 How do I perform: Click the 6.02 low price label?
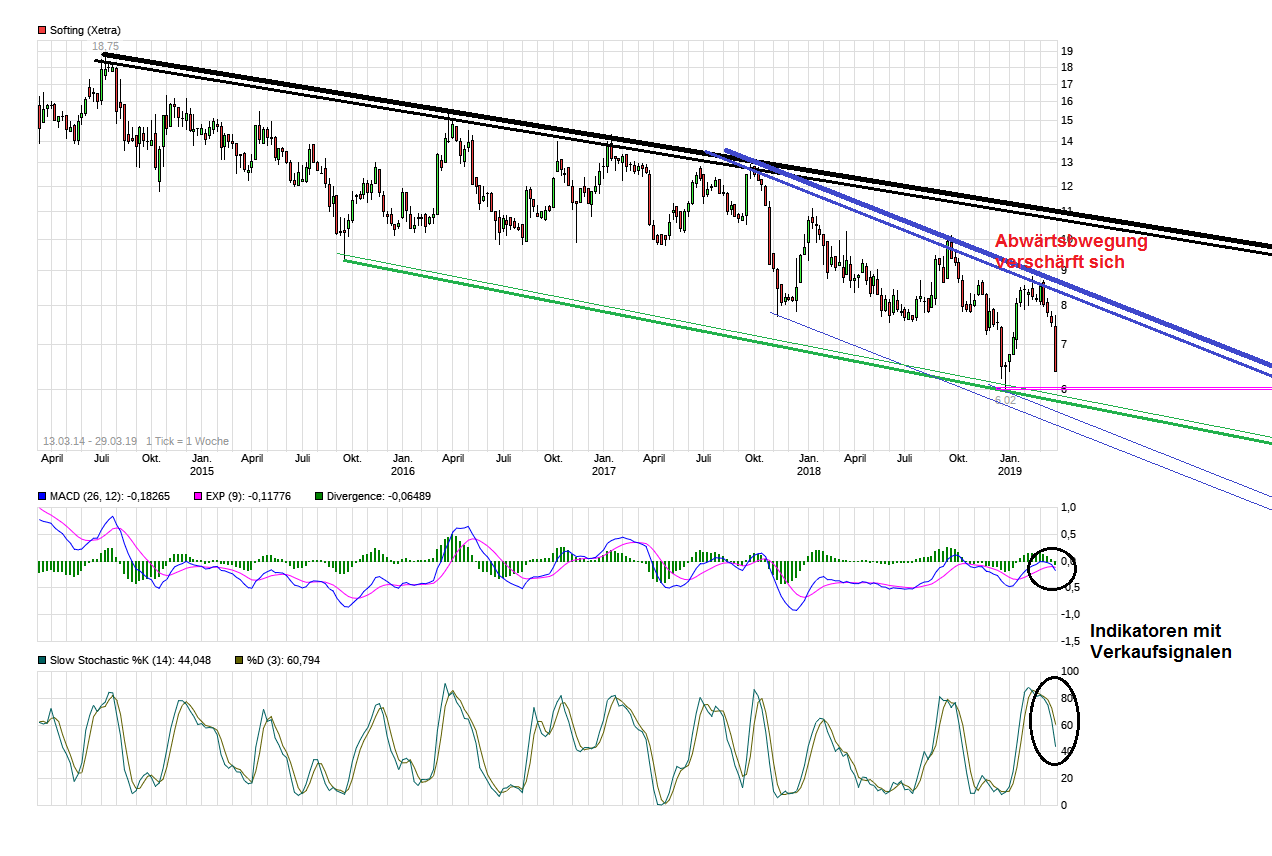coord(1005,399)
